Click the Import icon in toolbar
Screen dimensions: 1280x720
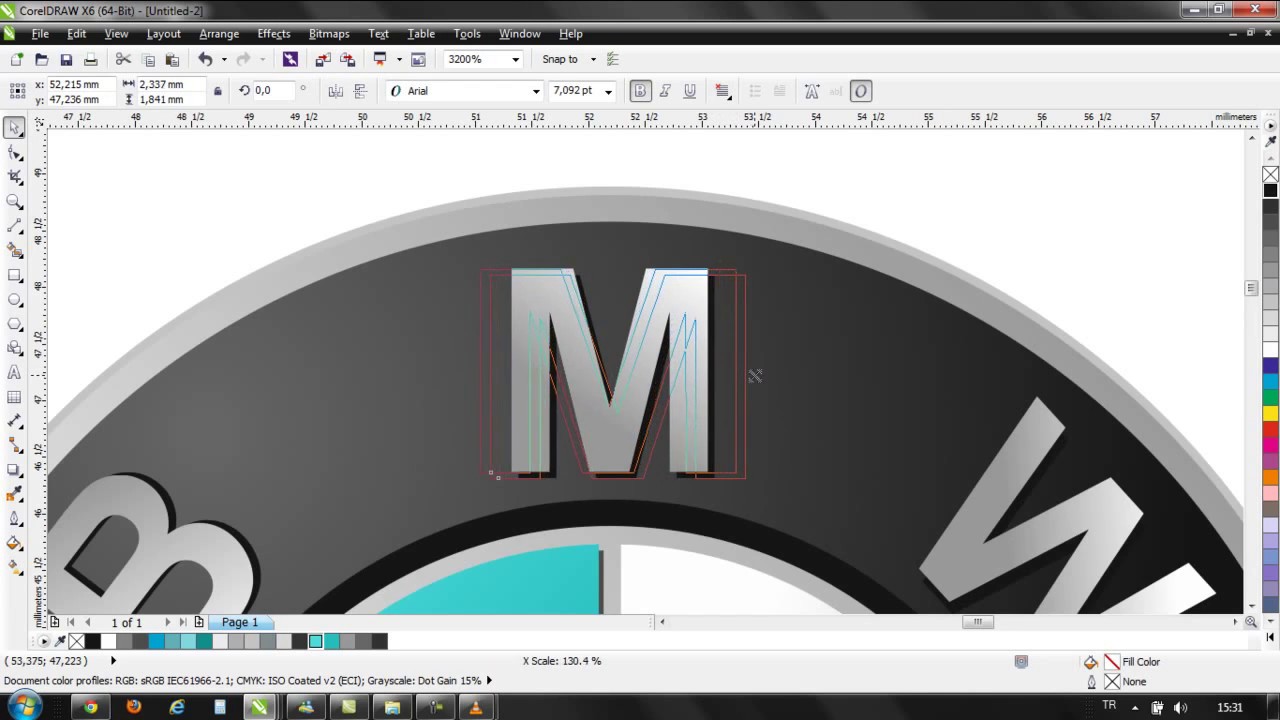pyautogui.click(x=323, y=60)
